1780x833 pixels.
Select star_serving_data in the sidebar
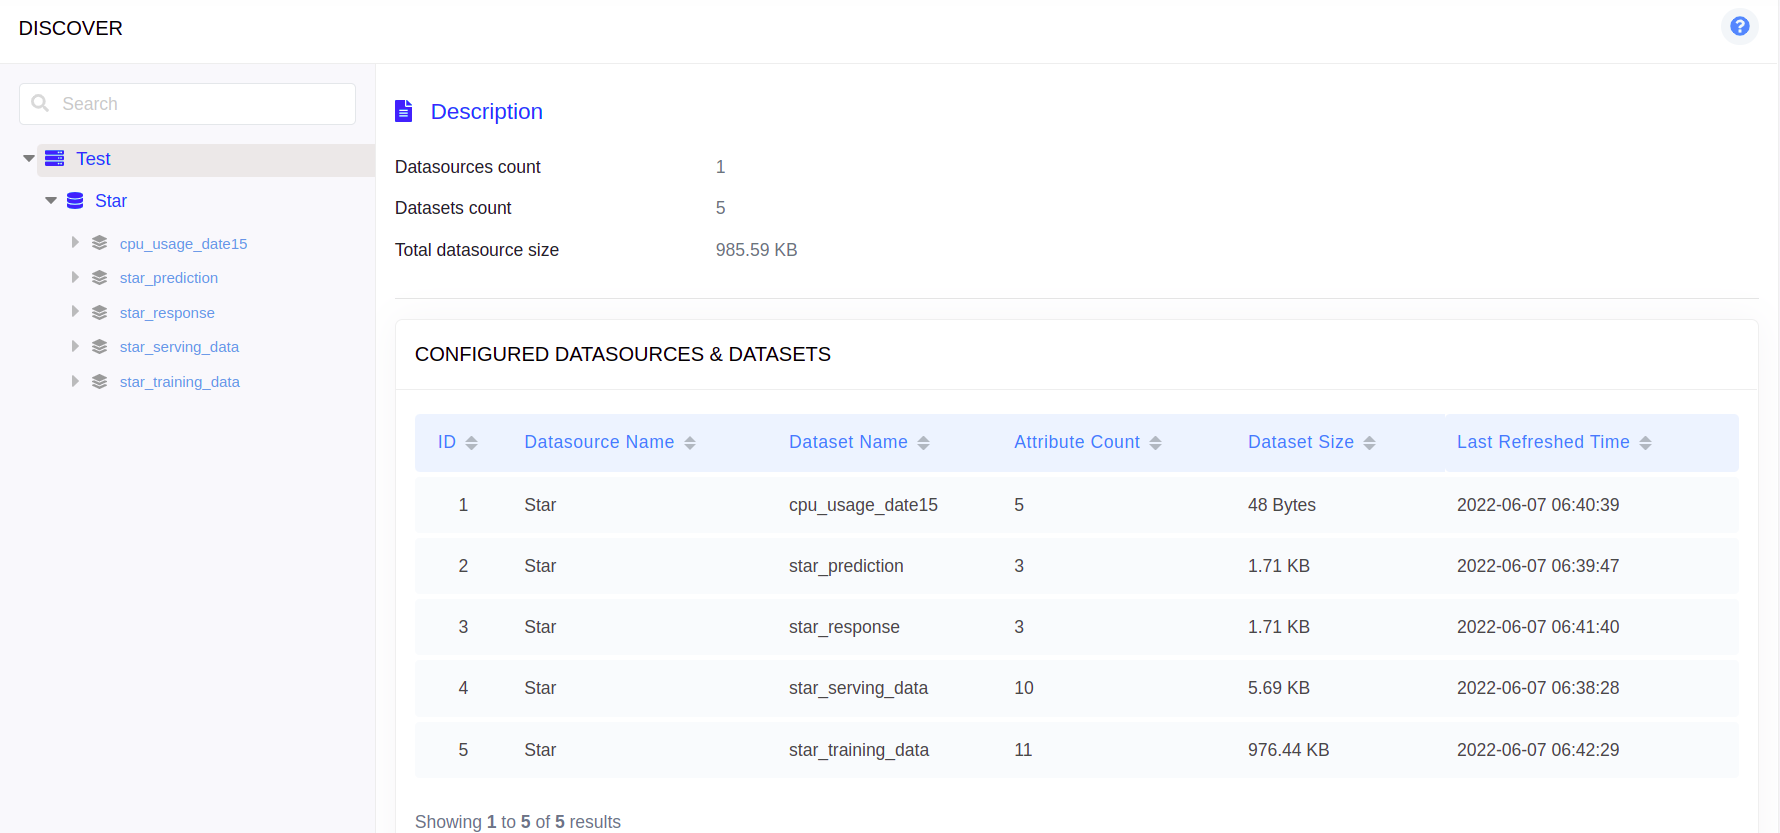(179, 347)
